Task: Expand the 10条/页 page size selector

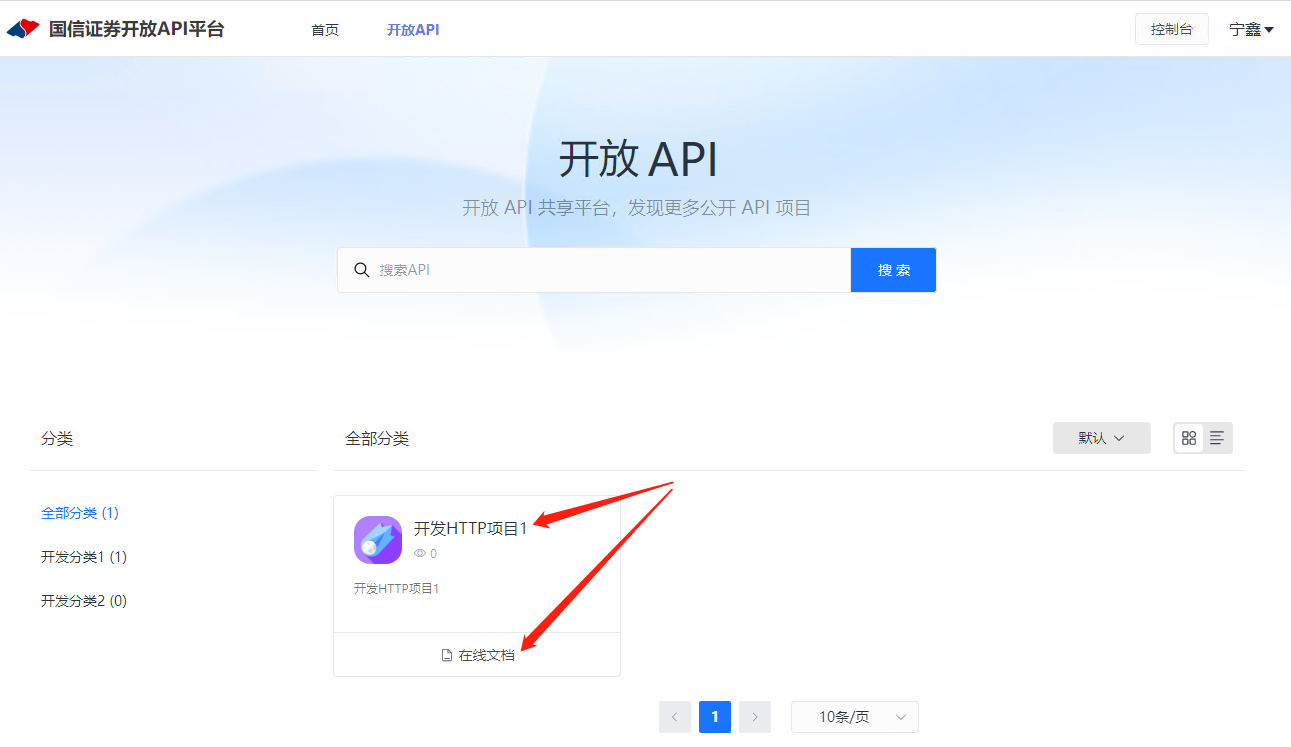Action: (x=854, y=717)
